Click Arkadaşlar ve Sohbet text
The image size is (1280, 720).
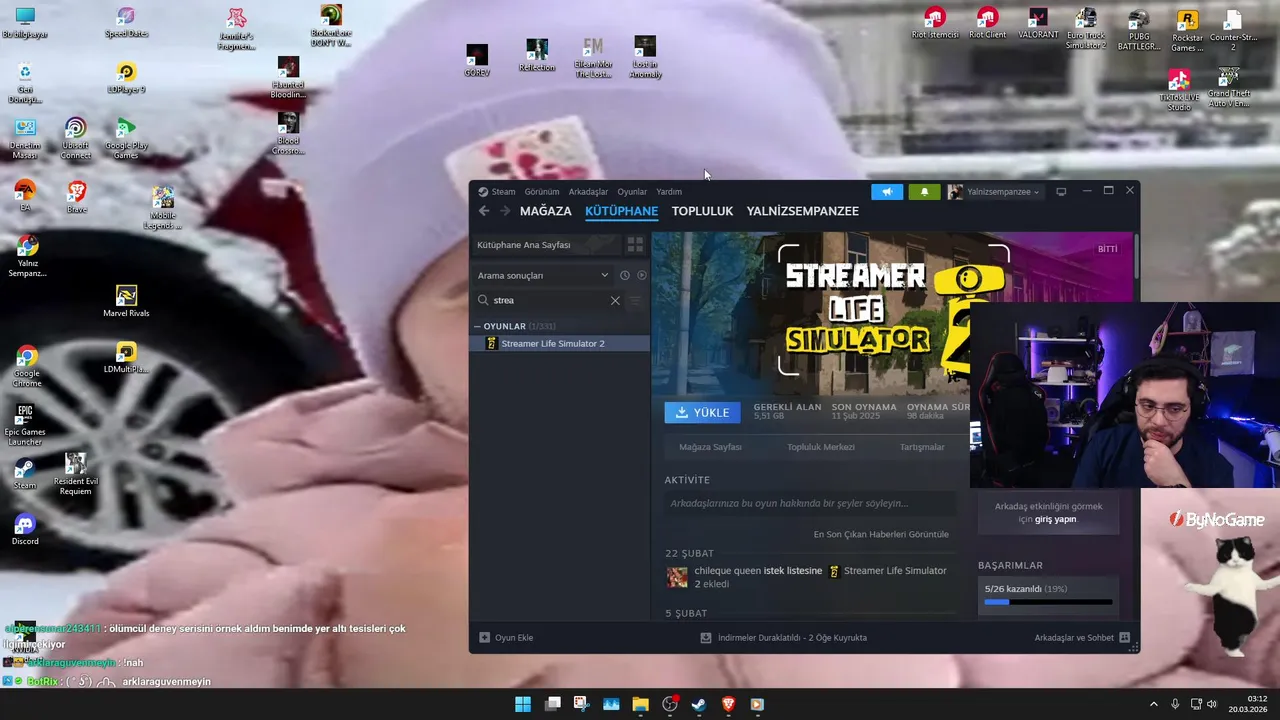(x=1074, y=637)
